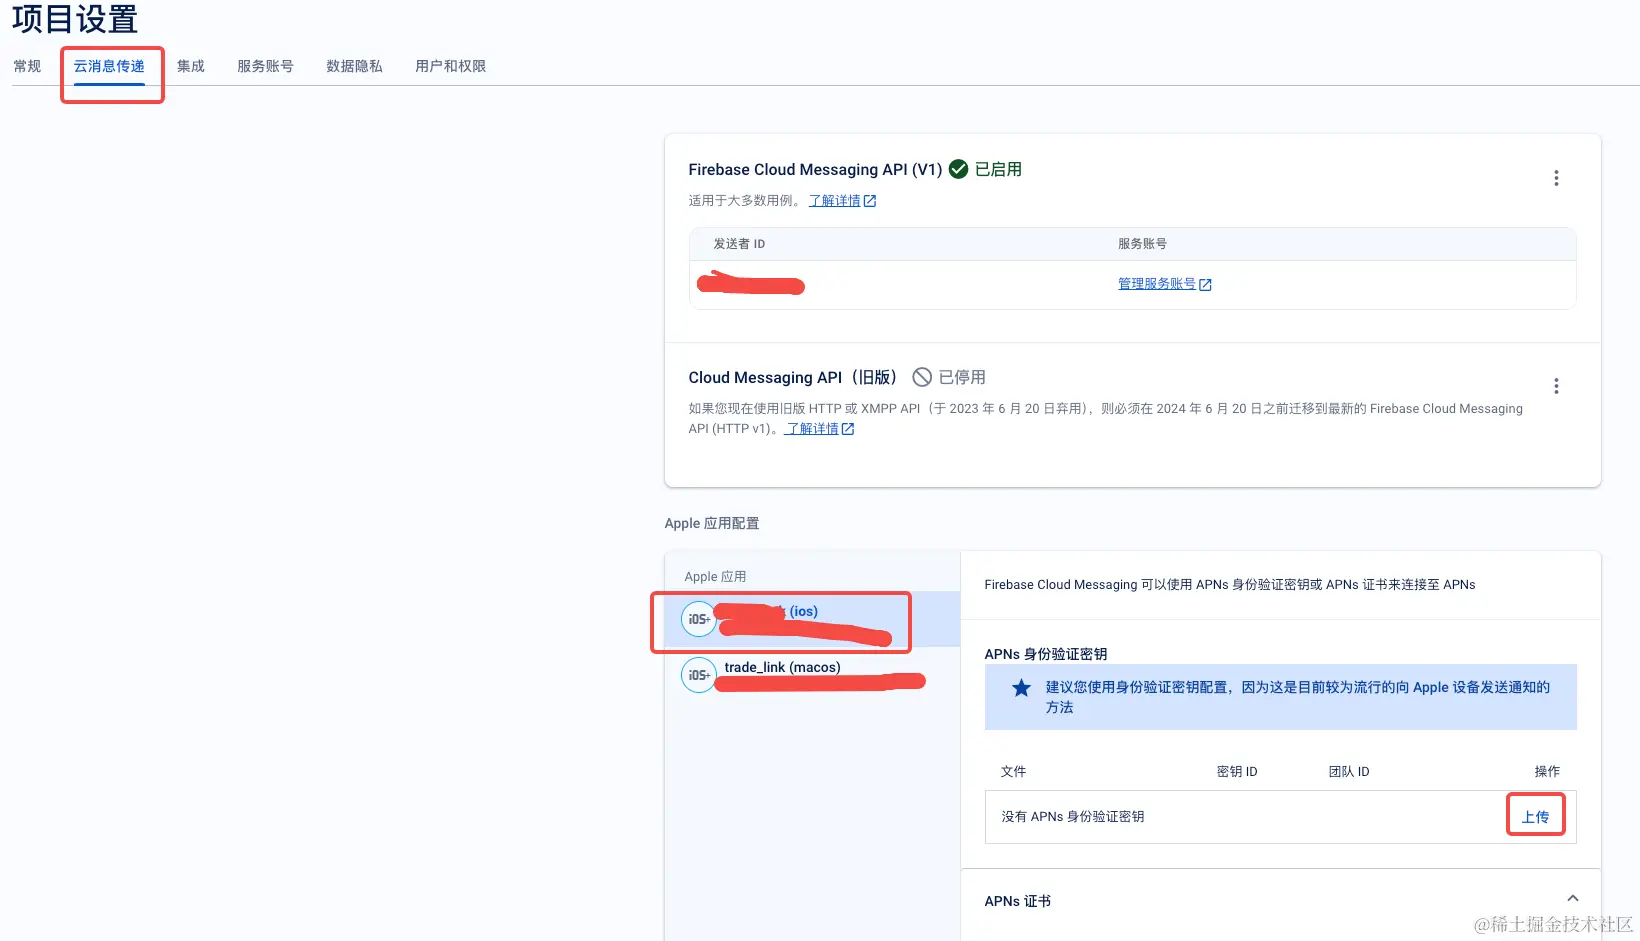Viewport: 1640px width, 941px height.
Task: Click the 没有 APNs 身份验证密钥 row text
Action: click(1073, 817)
